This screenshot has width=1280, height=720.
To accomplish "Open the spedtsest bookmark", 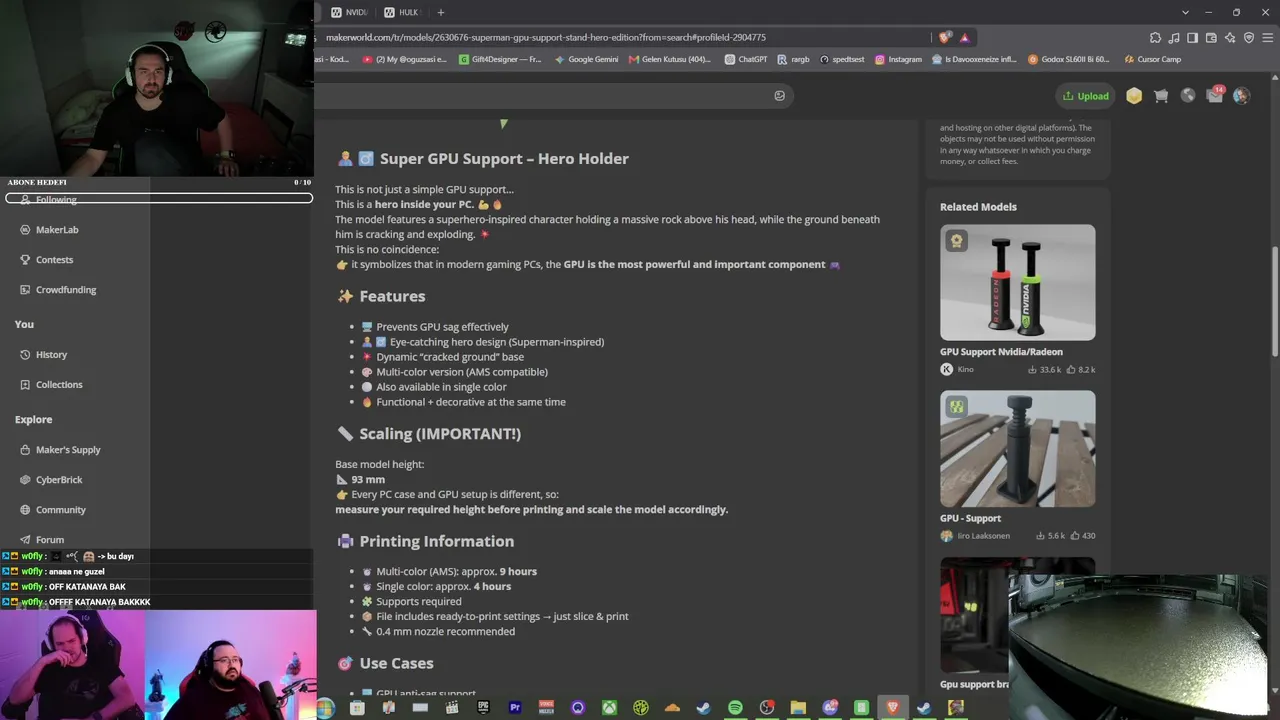I will click(842, 59).
